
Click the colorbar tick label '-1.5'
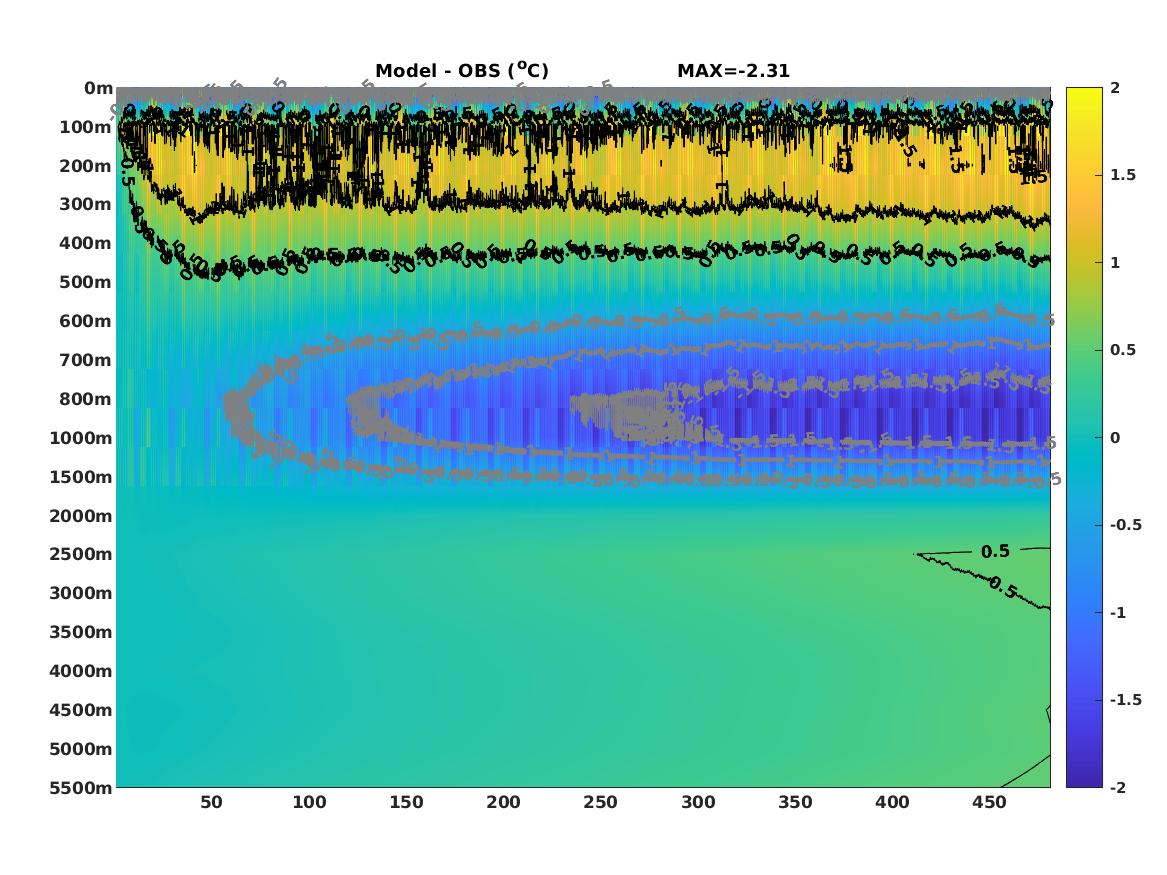(x=1125, y=700)
